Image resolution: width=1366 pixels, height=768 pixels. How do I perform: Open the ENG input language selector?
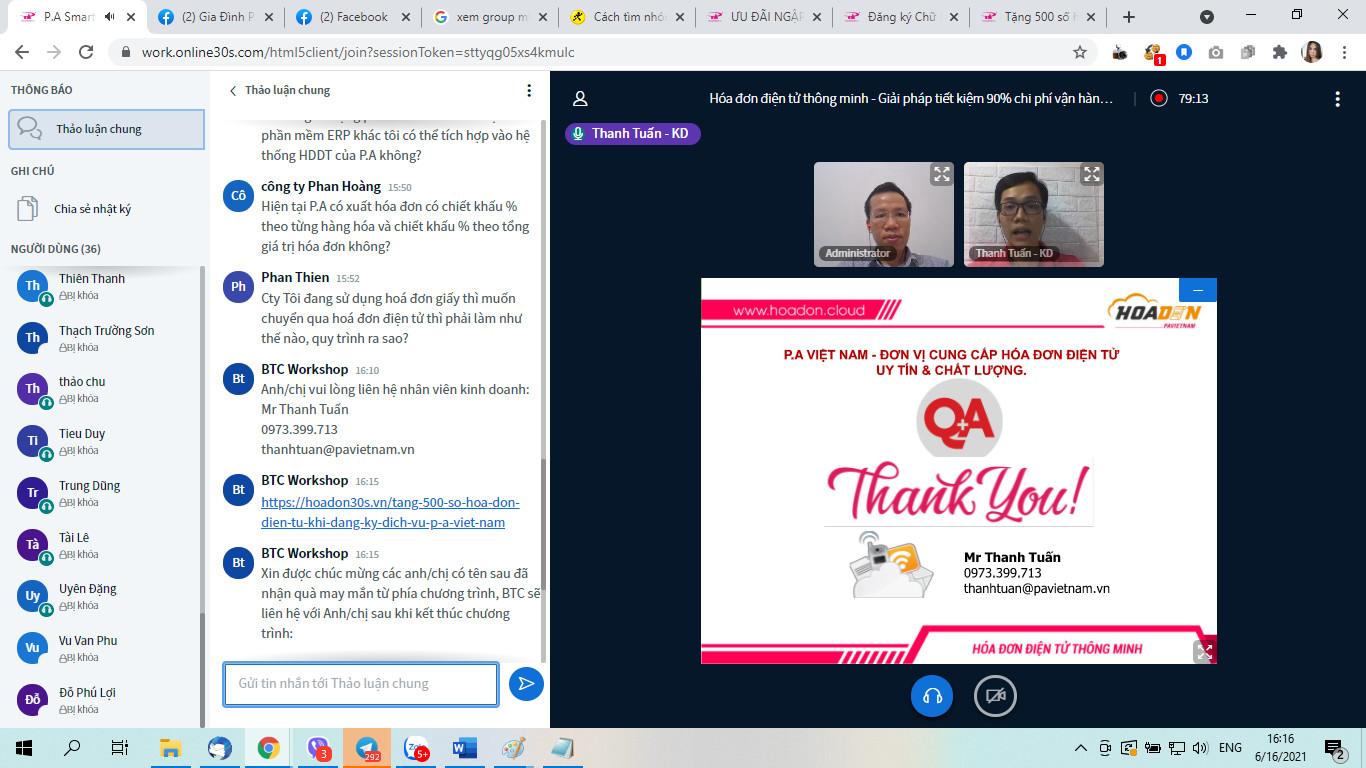point(1230,748)
